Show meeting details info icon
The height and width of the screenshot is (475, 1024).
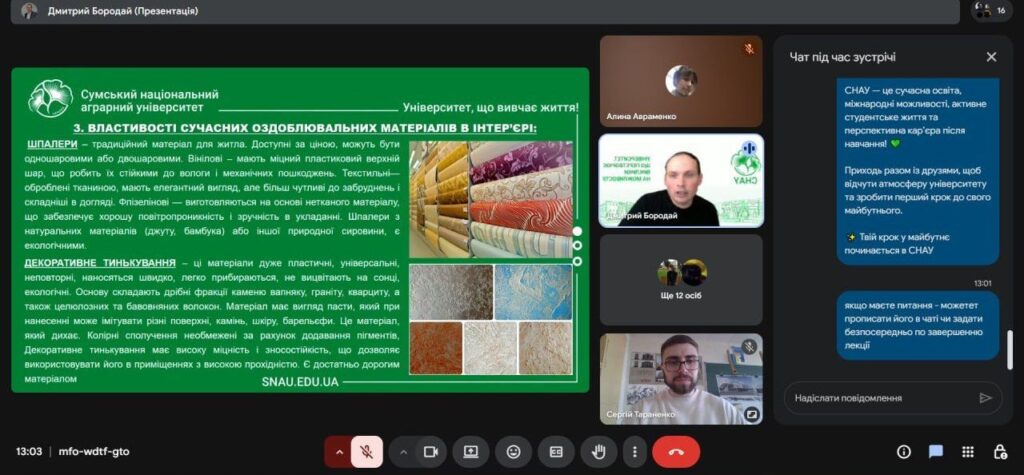pyautogui.click(x=904, y=452)
